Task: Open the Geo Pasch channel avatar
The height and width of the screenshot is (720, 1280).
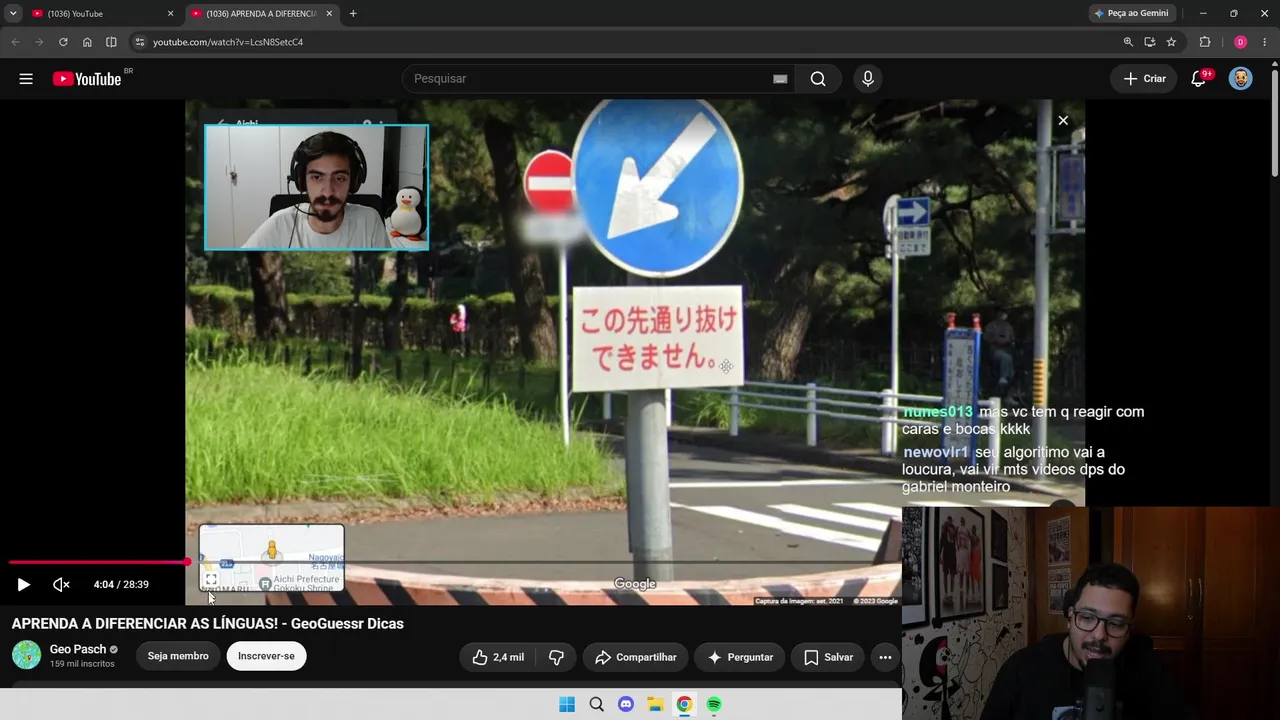Action: [26, 655]
